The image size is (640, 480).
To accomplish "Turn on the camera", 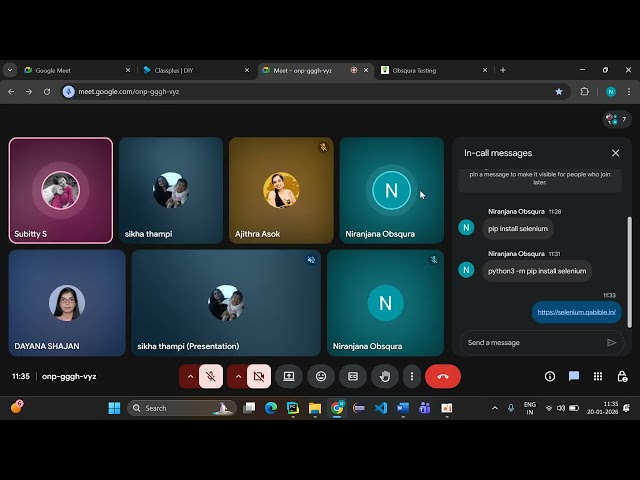I will tap(259, 376).
